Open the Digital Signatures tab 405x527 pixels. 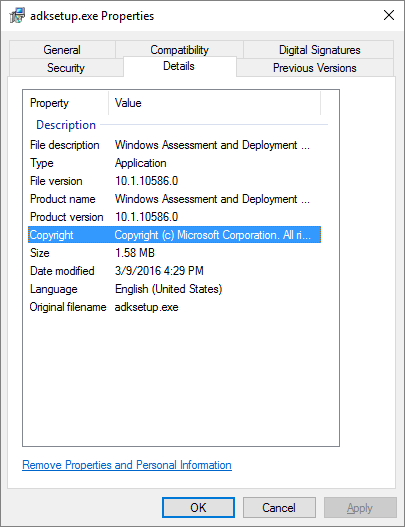point(319,50)
